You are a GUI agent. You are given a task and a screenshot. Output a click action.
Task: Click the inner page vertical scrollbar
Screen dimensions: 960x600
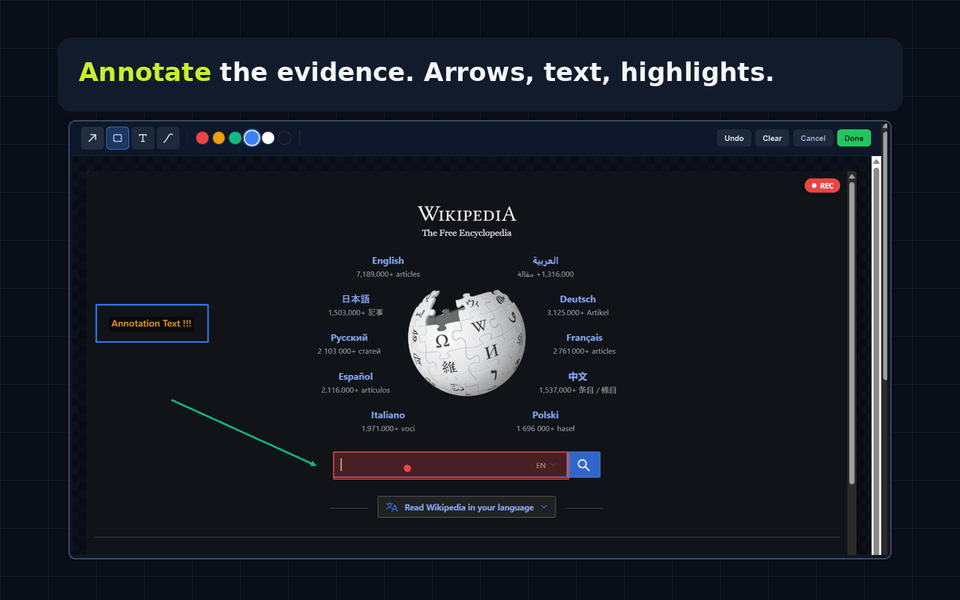852,334
